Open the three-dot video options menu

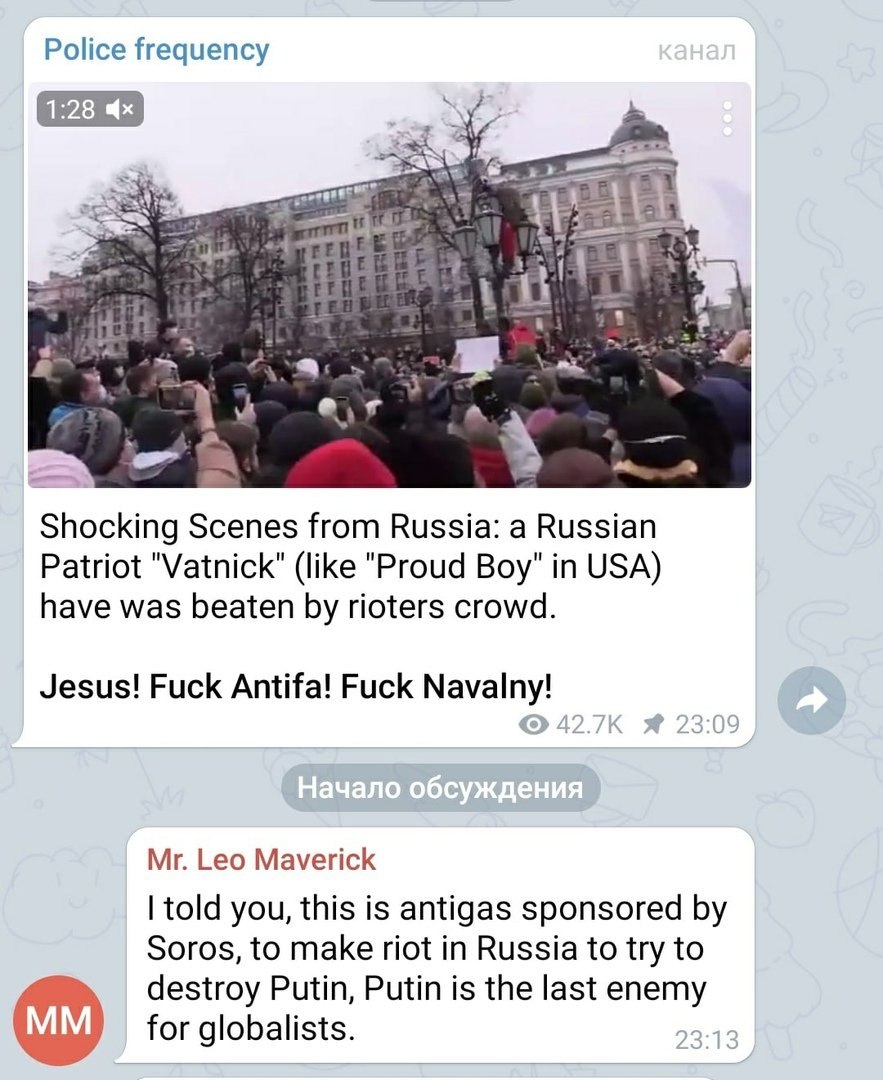click(727, 119)
